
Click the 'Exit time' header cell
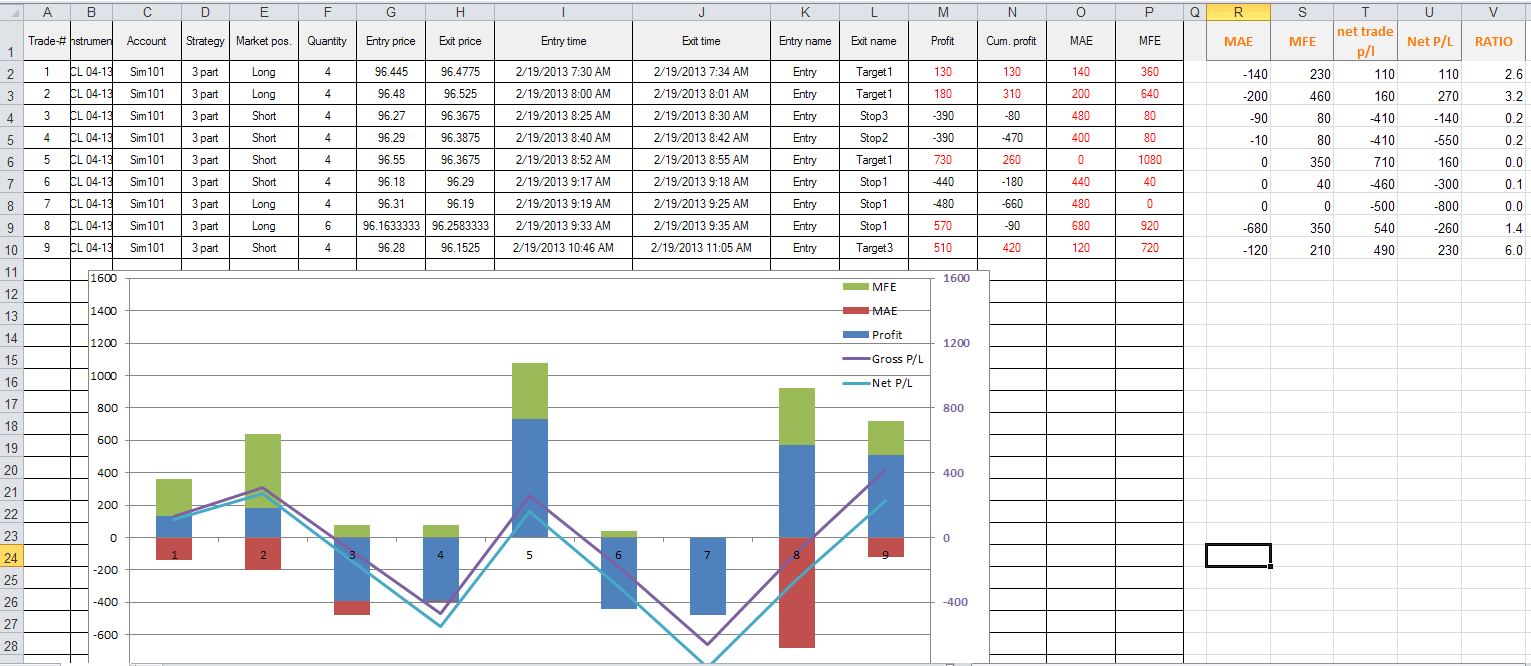[701, 42]
